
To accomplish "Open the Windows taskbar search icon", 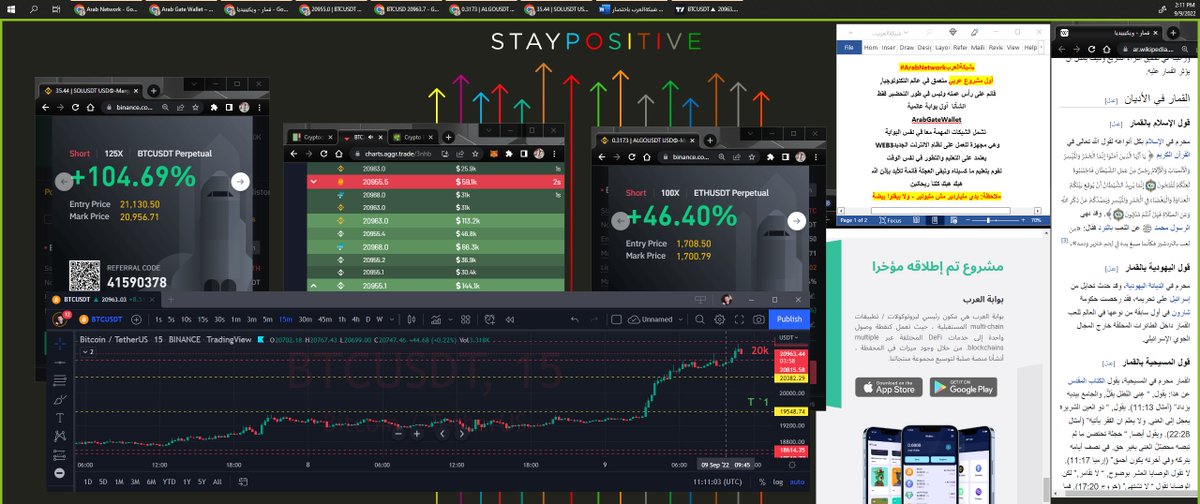I will coord(34,10).
